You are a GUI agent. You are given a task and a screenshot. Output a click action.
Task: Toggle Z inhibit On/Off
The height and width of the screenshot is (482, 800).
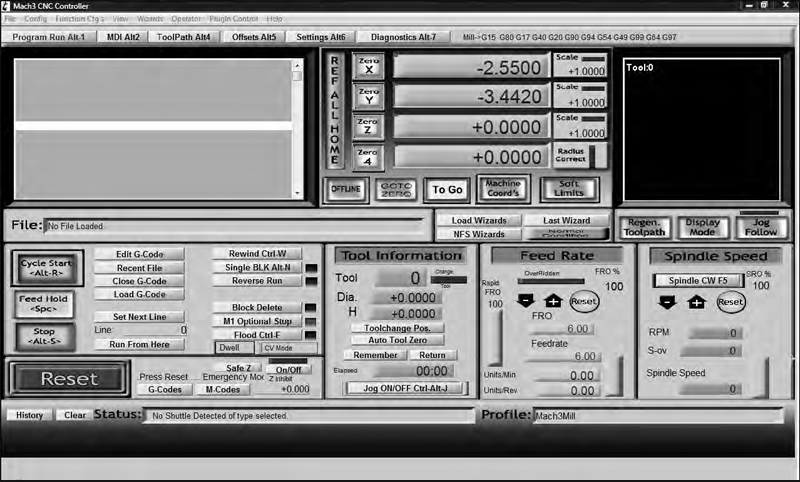288,370
